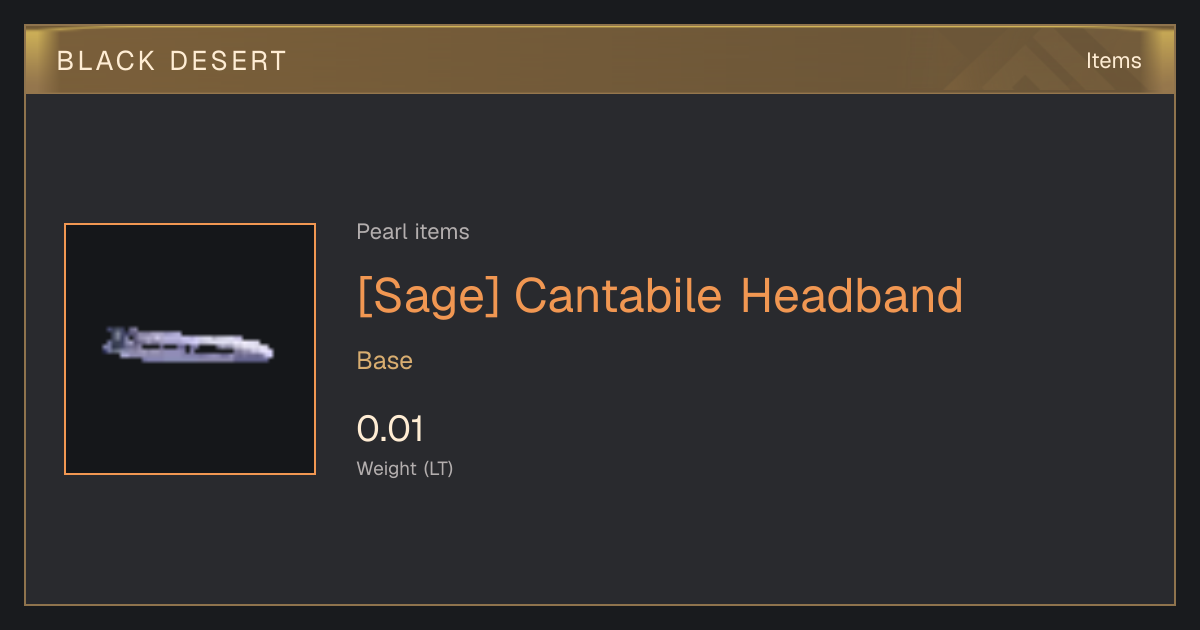Select the Pearl items category label
Viewport: 1200px width, 630px height.
tap(413, 232)
